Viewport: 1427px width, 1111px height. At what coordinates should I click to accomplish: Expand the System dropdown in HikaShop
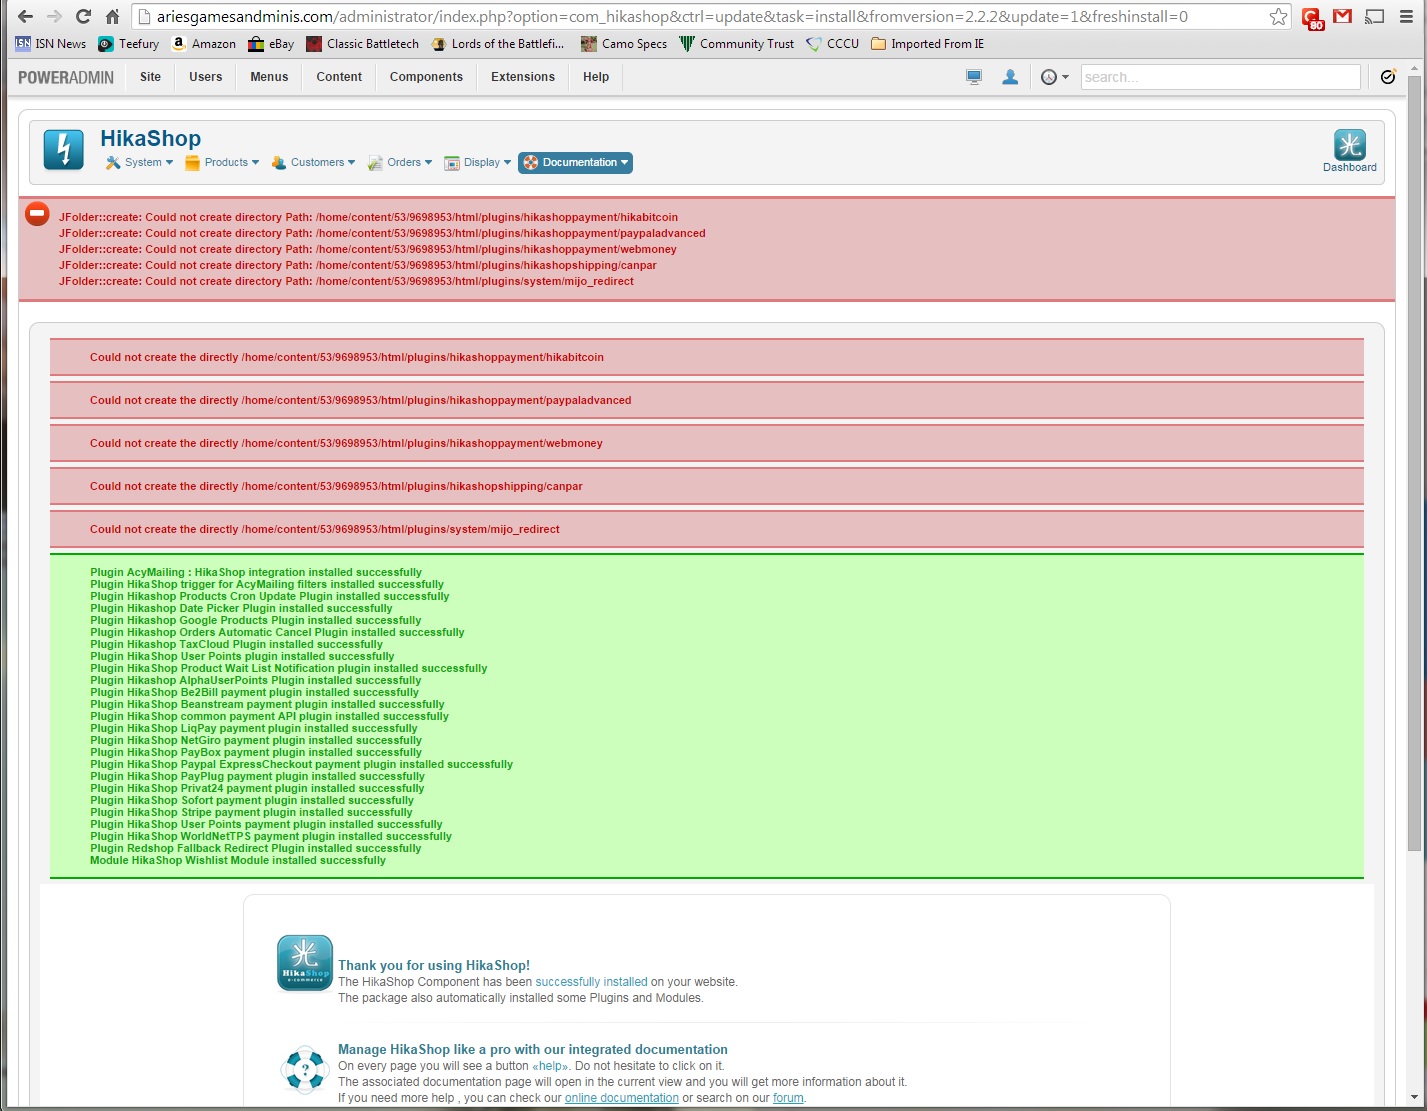(139, 163)
